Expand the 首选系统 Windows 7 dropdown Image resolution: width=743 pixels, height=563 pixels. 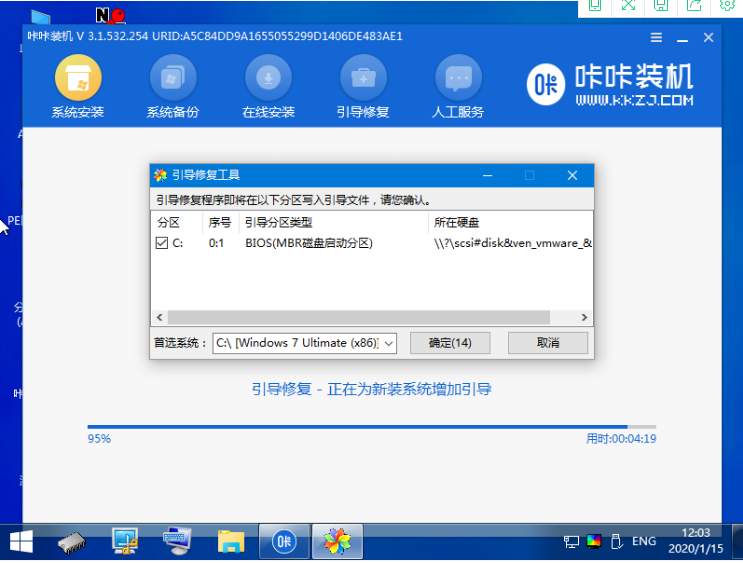(x=389, y=343)
